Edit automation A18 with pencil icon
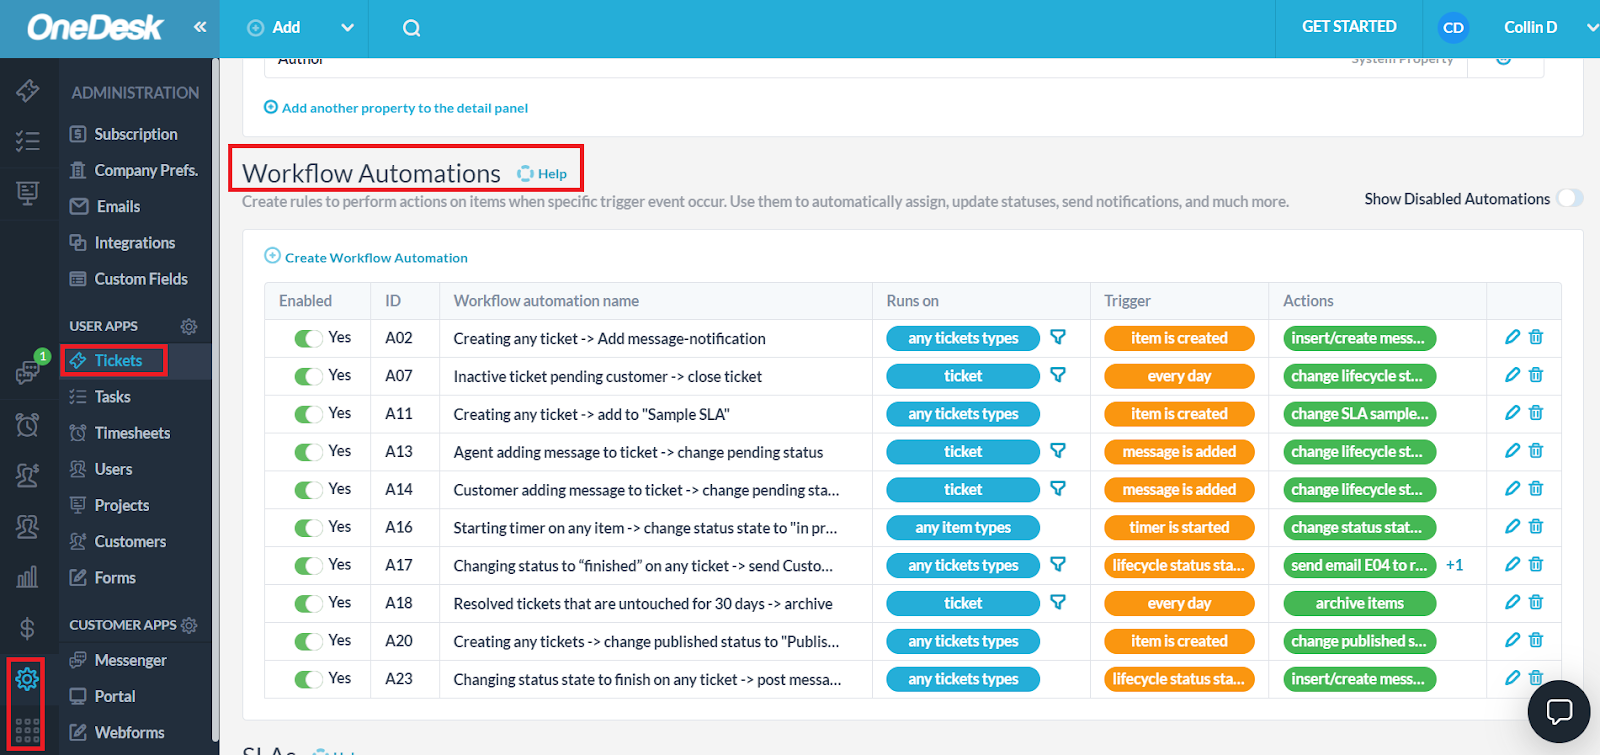The height and width of the screenshot is (755, 1600). pos(1512,602)
